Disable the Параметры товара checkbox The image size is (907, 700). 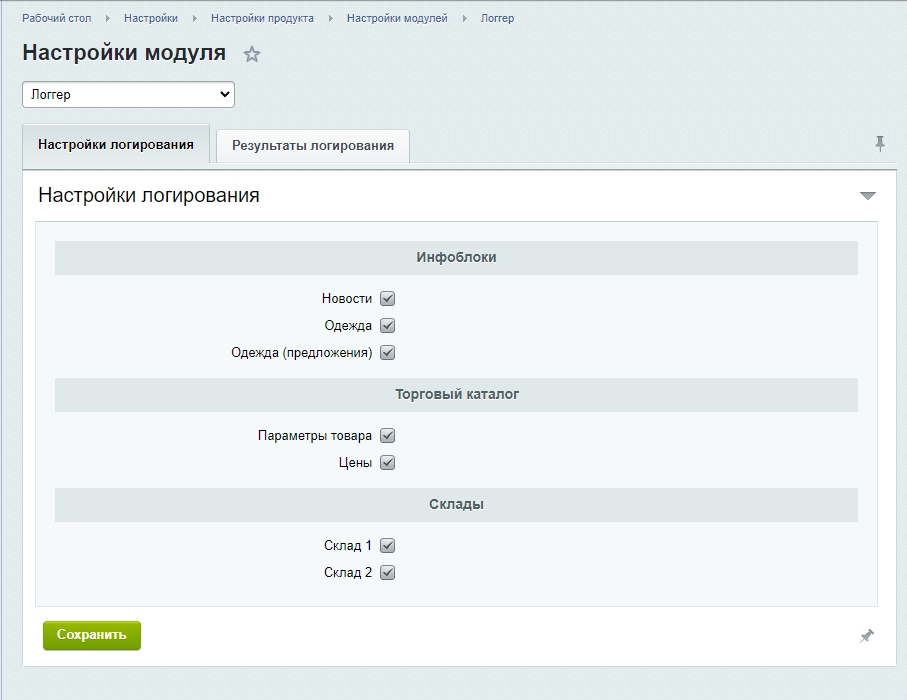coord(388,436)
